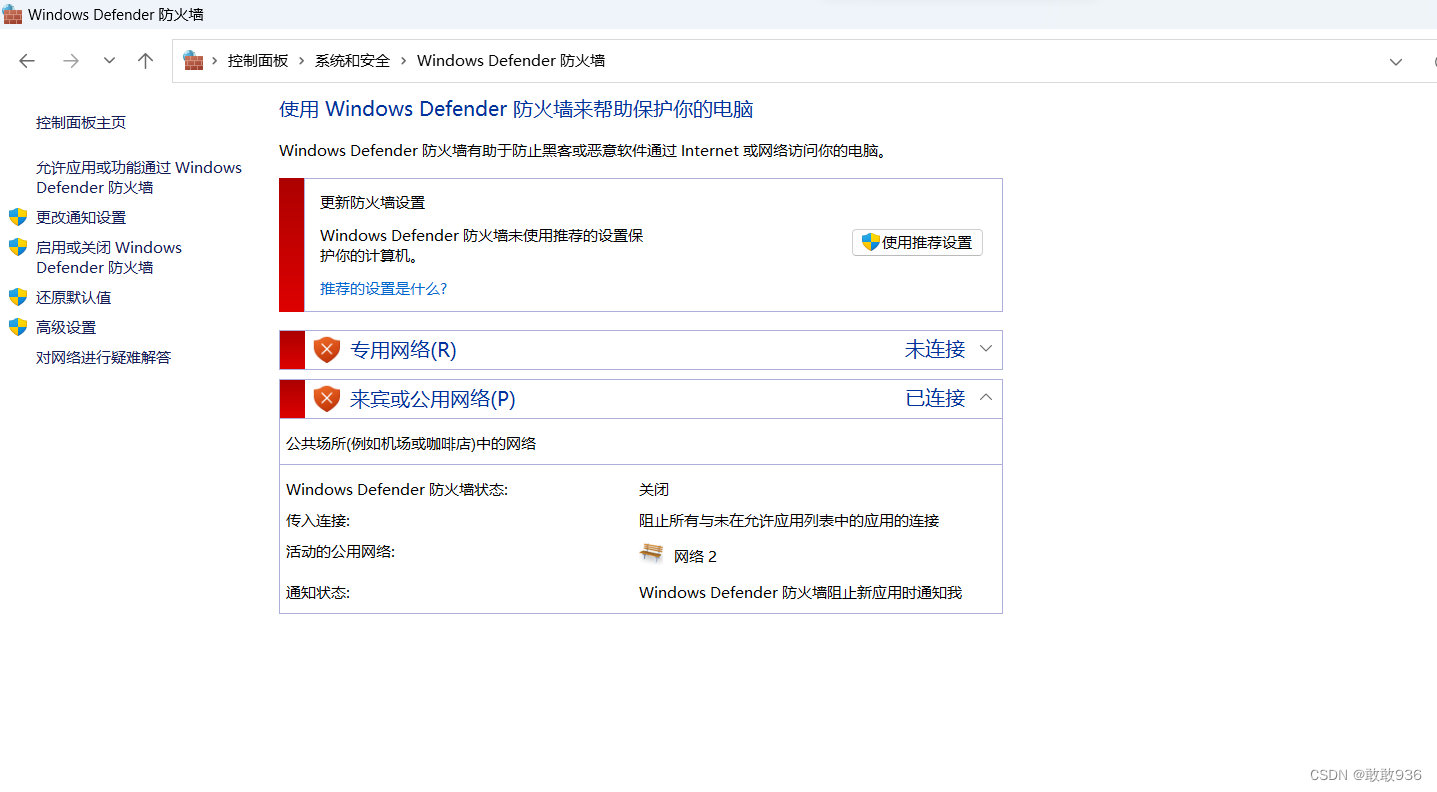Click 使用推荐设置 button
1437x792 pixels.
tap(917, 242)
